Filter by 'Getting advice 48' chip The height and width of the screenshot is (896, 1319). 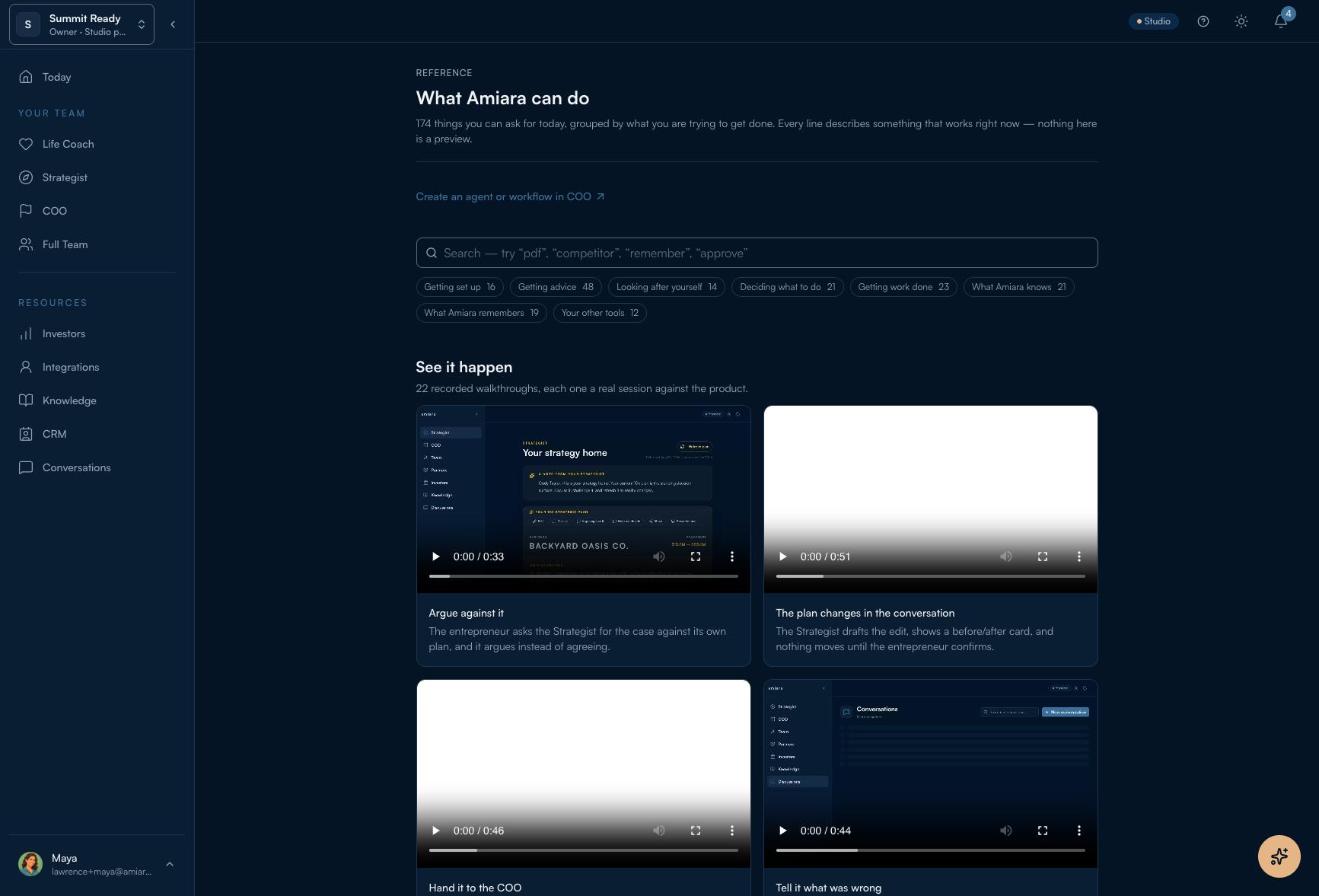tap(556, 287)
